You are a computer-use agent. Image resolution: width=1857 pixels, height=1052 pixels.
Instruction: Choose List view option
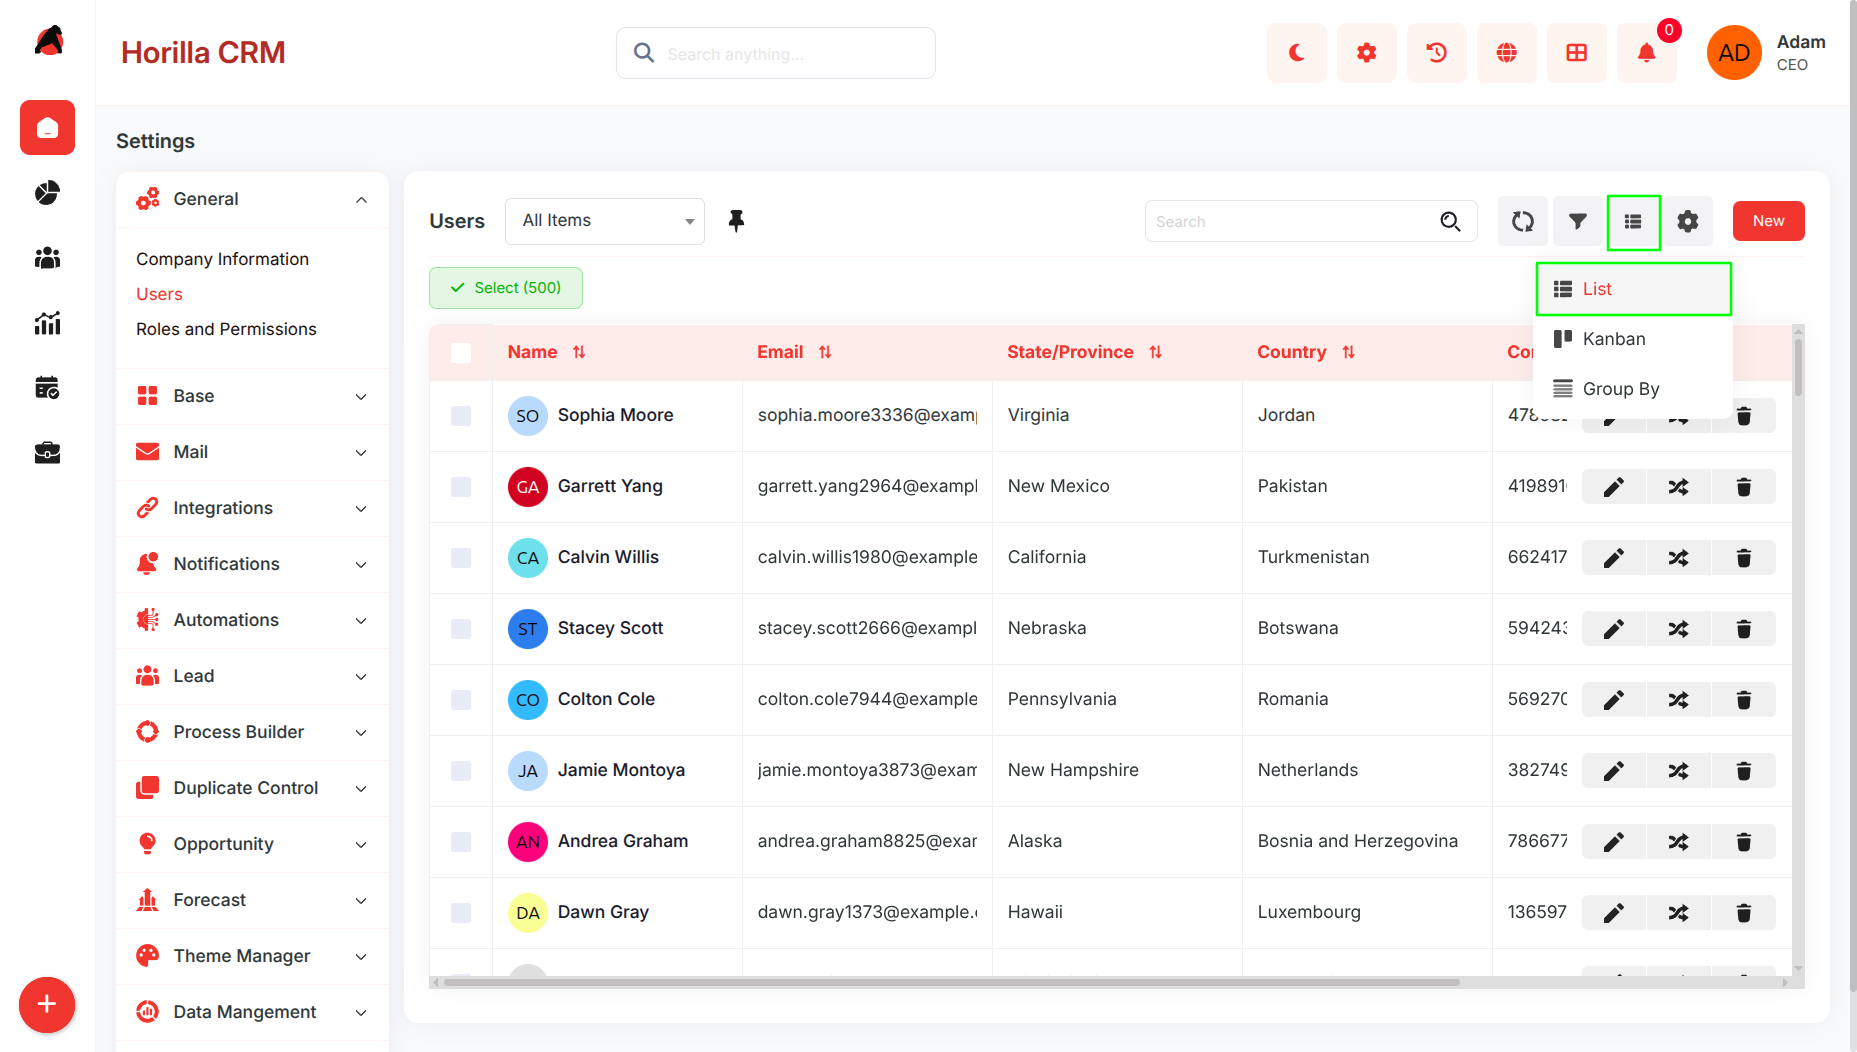point(1633,289)
